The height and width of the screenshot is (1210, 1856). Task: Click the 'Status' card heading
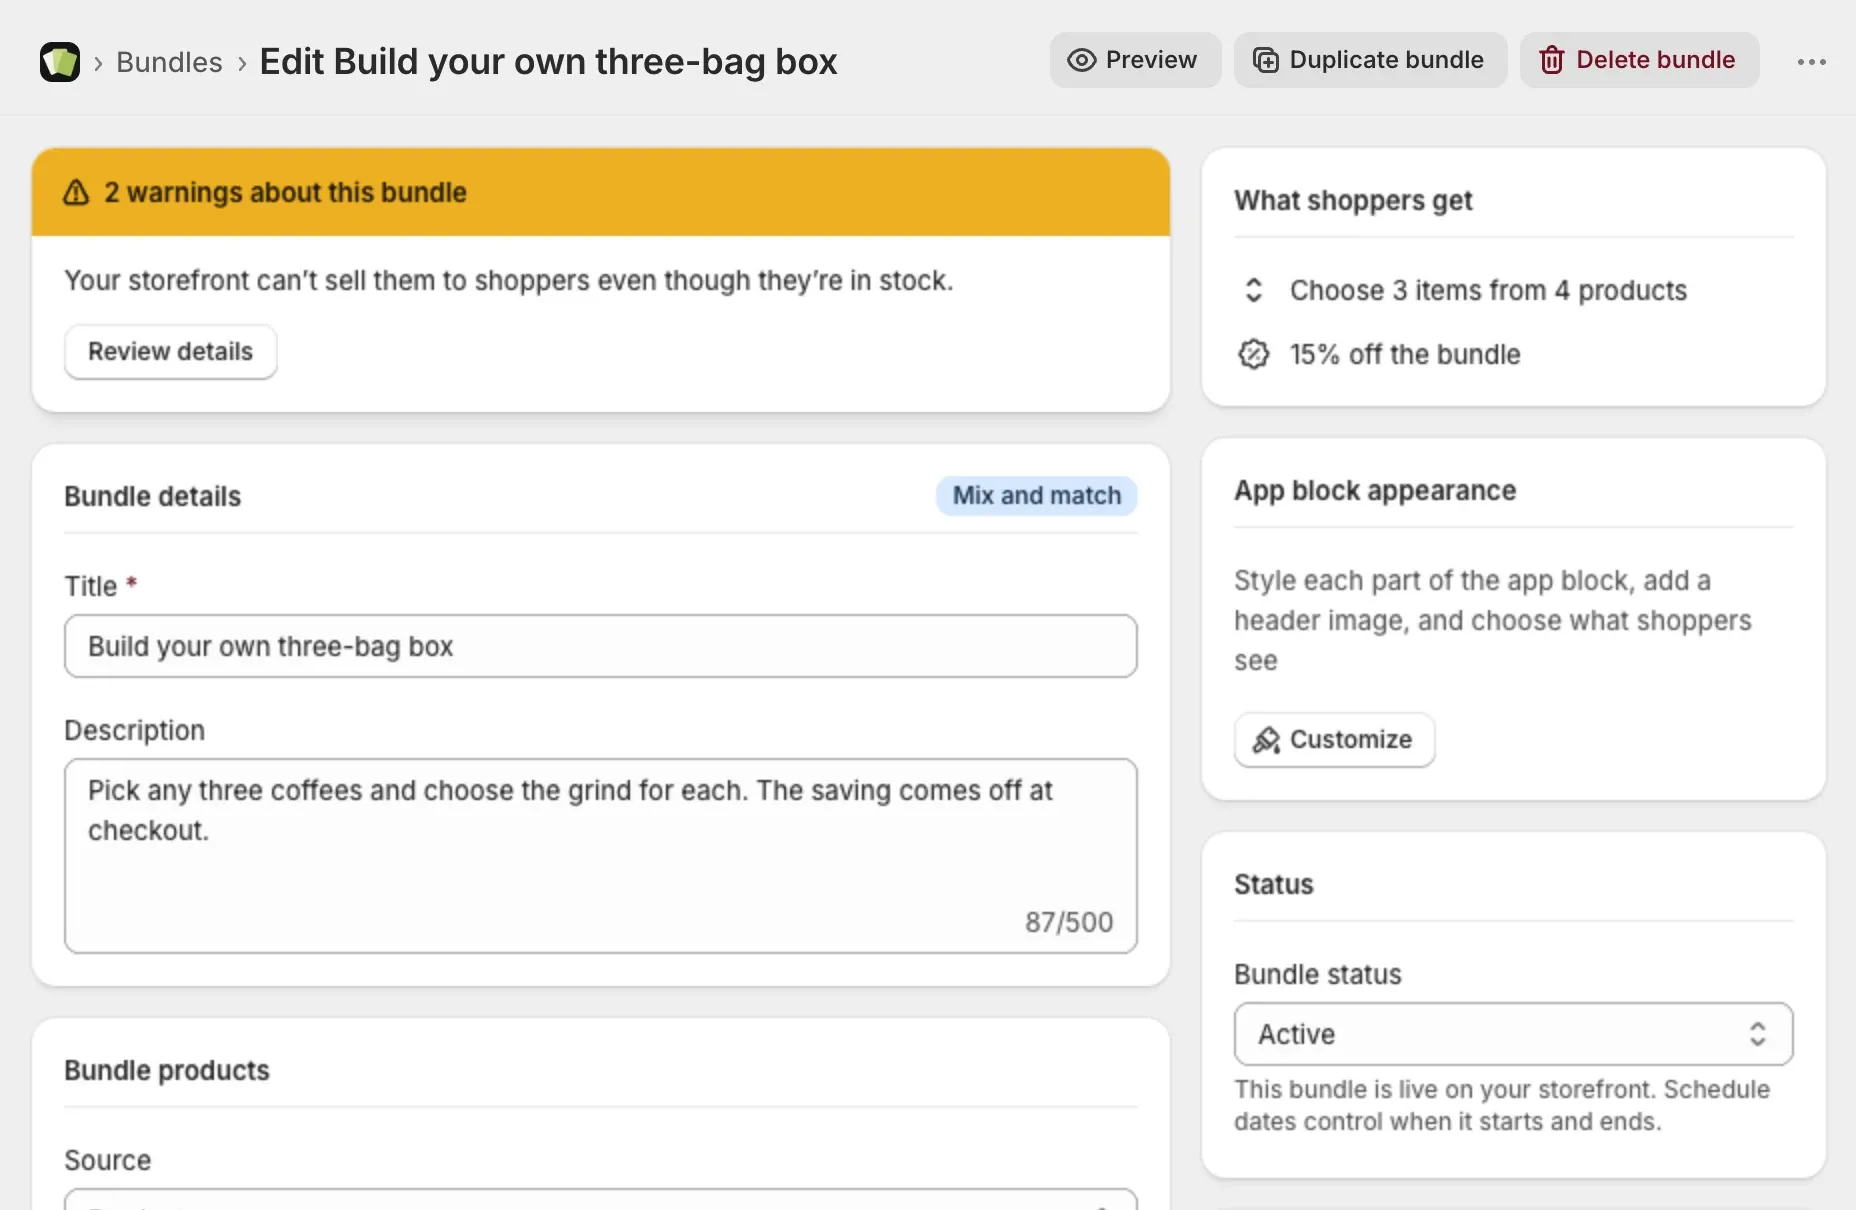pyautogui.click(x=1274, y=884)
